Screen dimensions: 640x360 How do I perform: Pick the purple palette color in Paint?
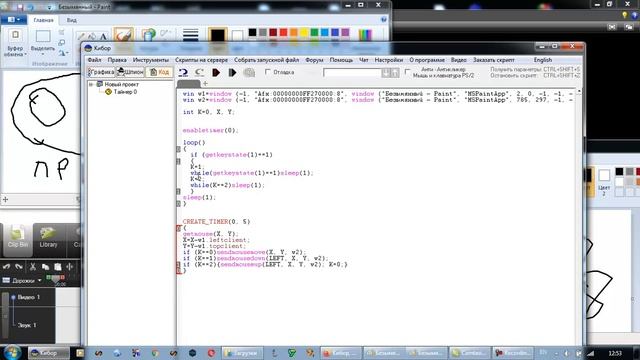point(345,32)
